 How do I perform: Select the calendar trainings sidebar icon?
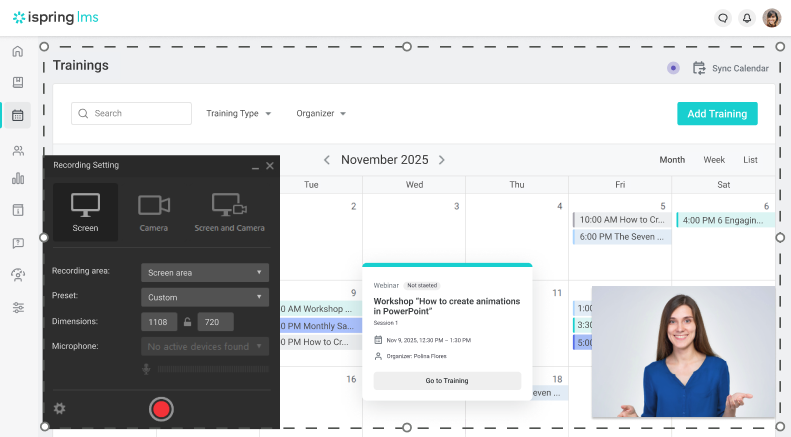(18, 115)
